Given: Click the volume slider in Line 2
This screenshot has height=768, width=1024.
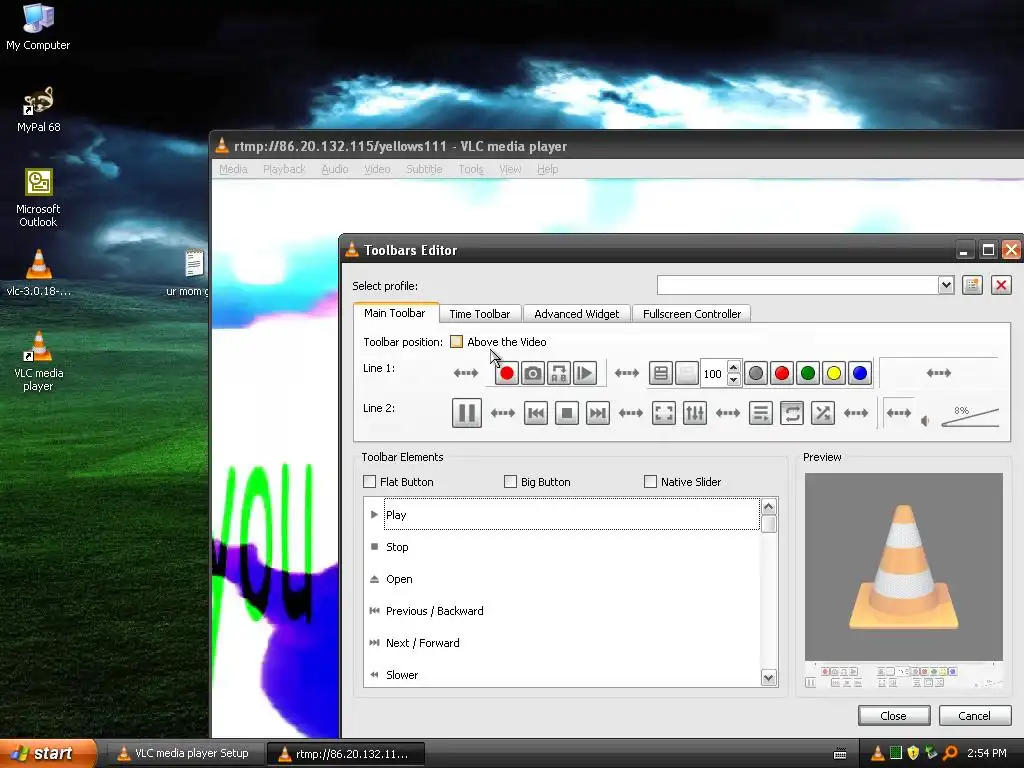Looking at the screenshot, I should (x=970, y=417).
